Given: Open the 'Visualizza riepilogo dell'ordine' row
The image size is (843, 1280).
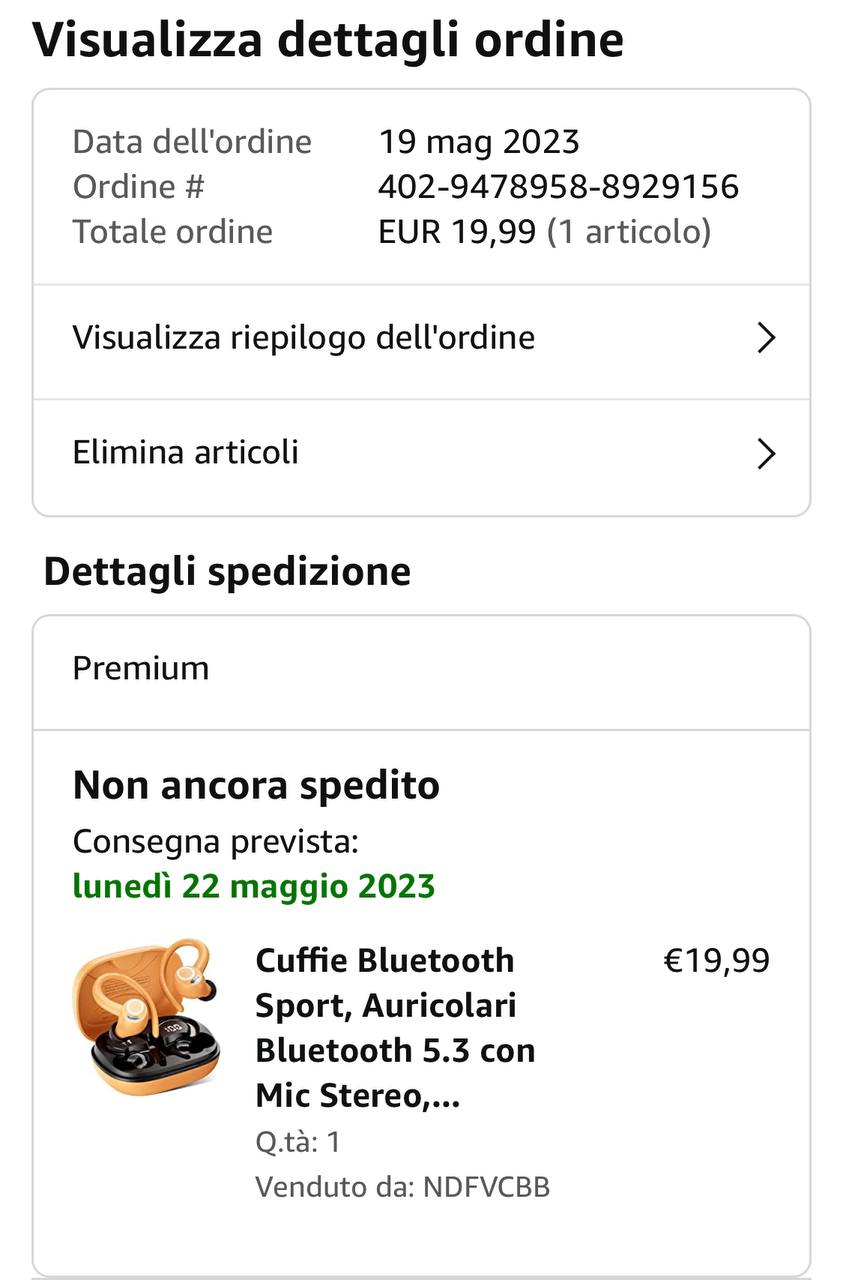Looking at the screenshot, I should tap(303, 338).
